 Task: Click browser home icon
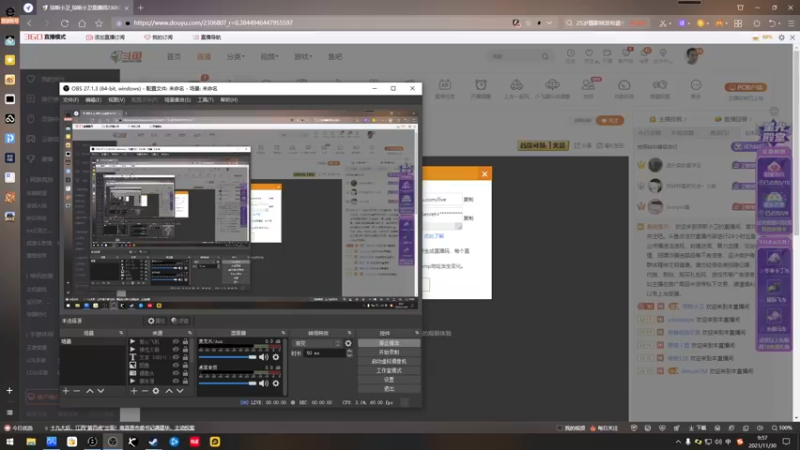coord(82,23)
